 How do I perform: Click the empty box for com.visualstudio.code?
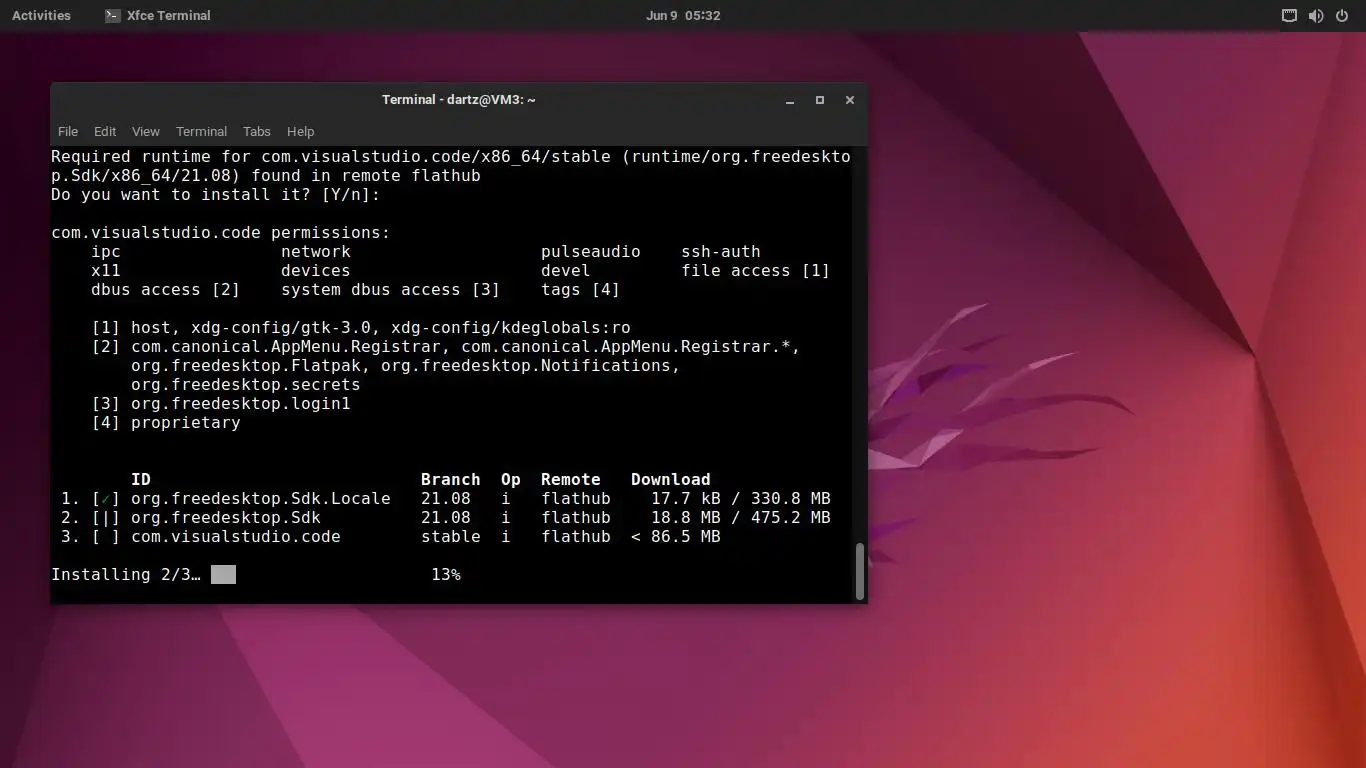[x=106, y=536]
